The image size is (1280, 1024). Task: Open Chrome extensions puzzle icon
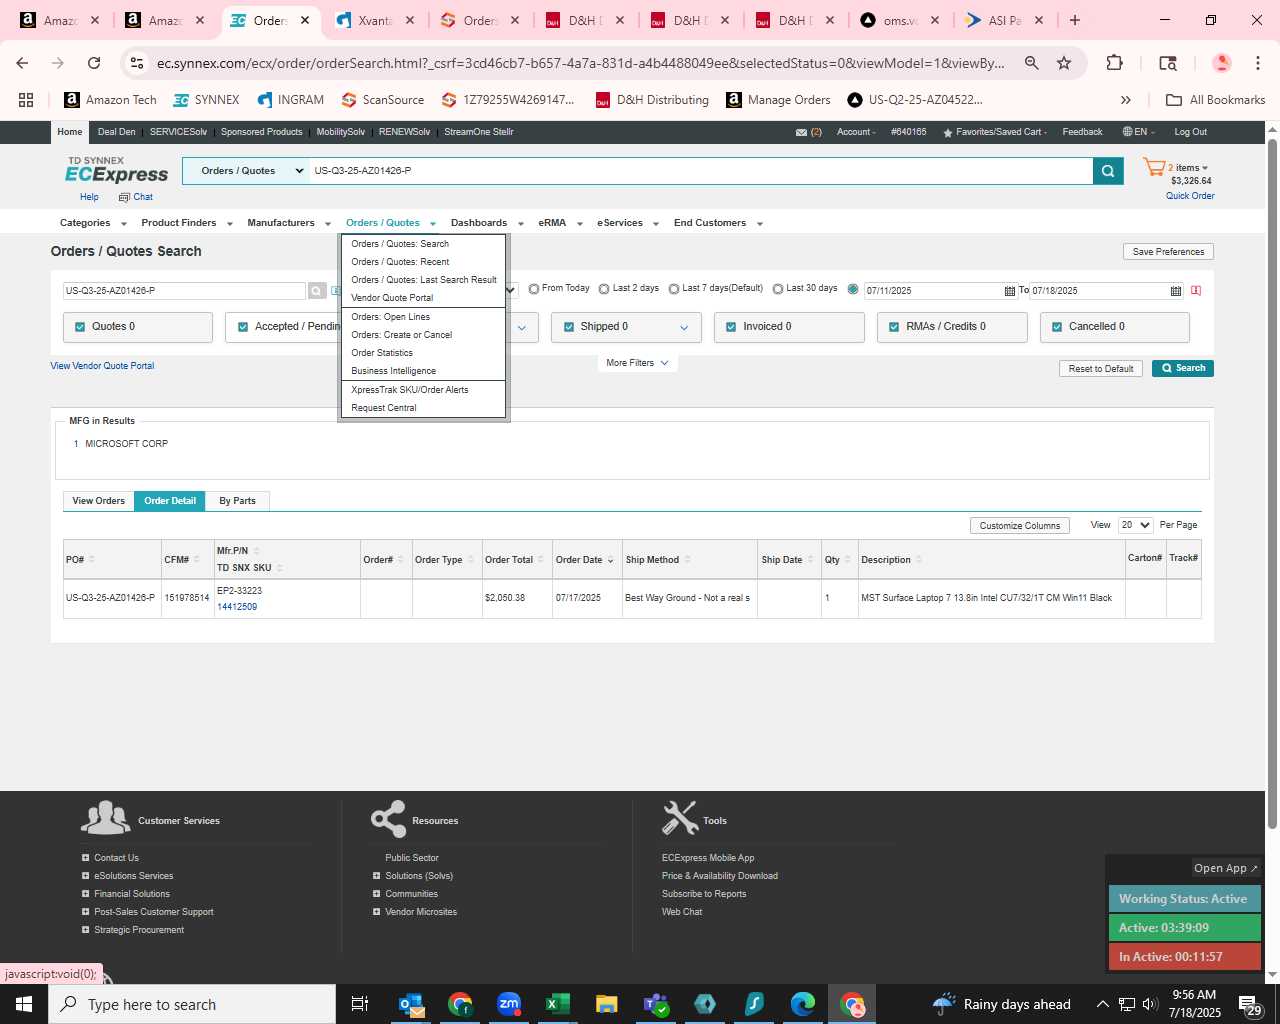(x=1114, y=63)
